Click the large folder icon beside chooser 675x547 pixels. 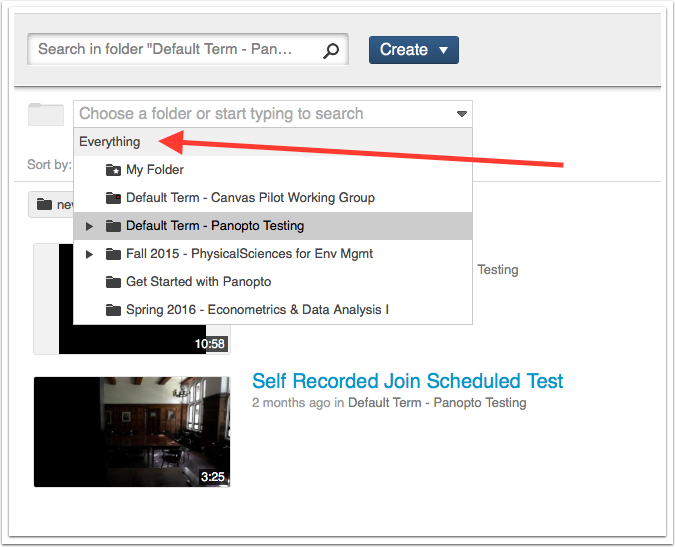click(46, 114)
